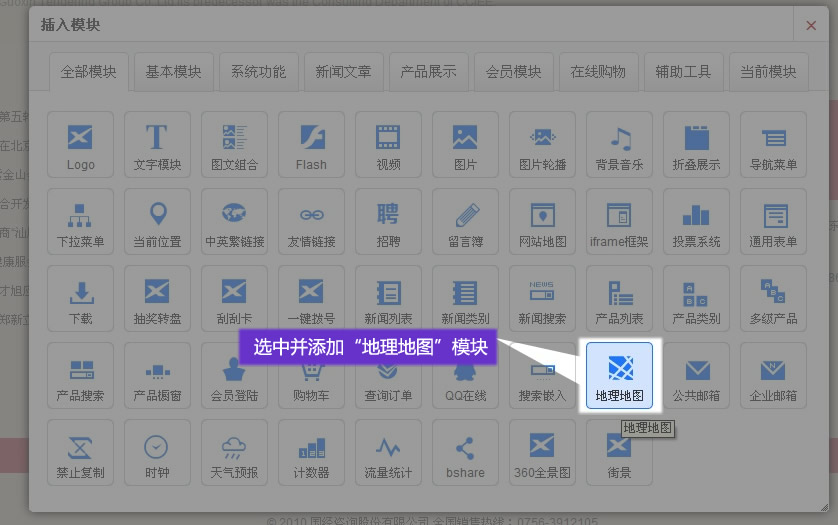Insert the 留言簿 guestbook module

coord(465,221)
